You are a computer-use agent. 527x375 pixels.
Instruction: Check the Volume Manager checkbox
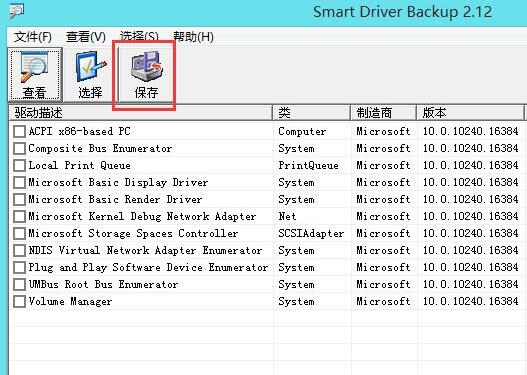click(x=19, y=301)
